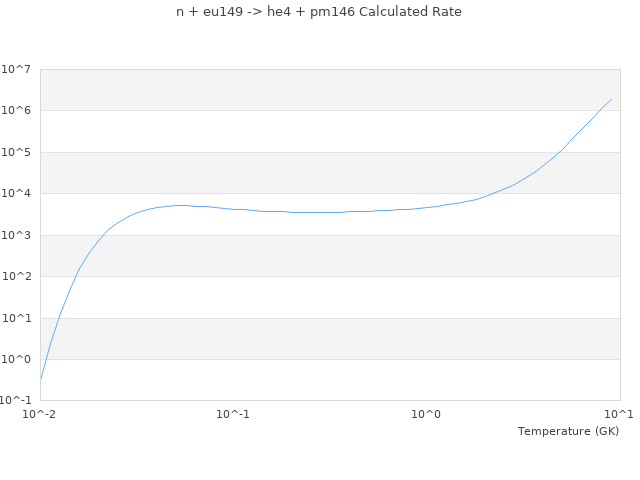Select the 10^-1 label on the x-axis
Image resolution: width=640 pixels, height=480 pixels.
pos(233,414)
